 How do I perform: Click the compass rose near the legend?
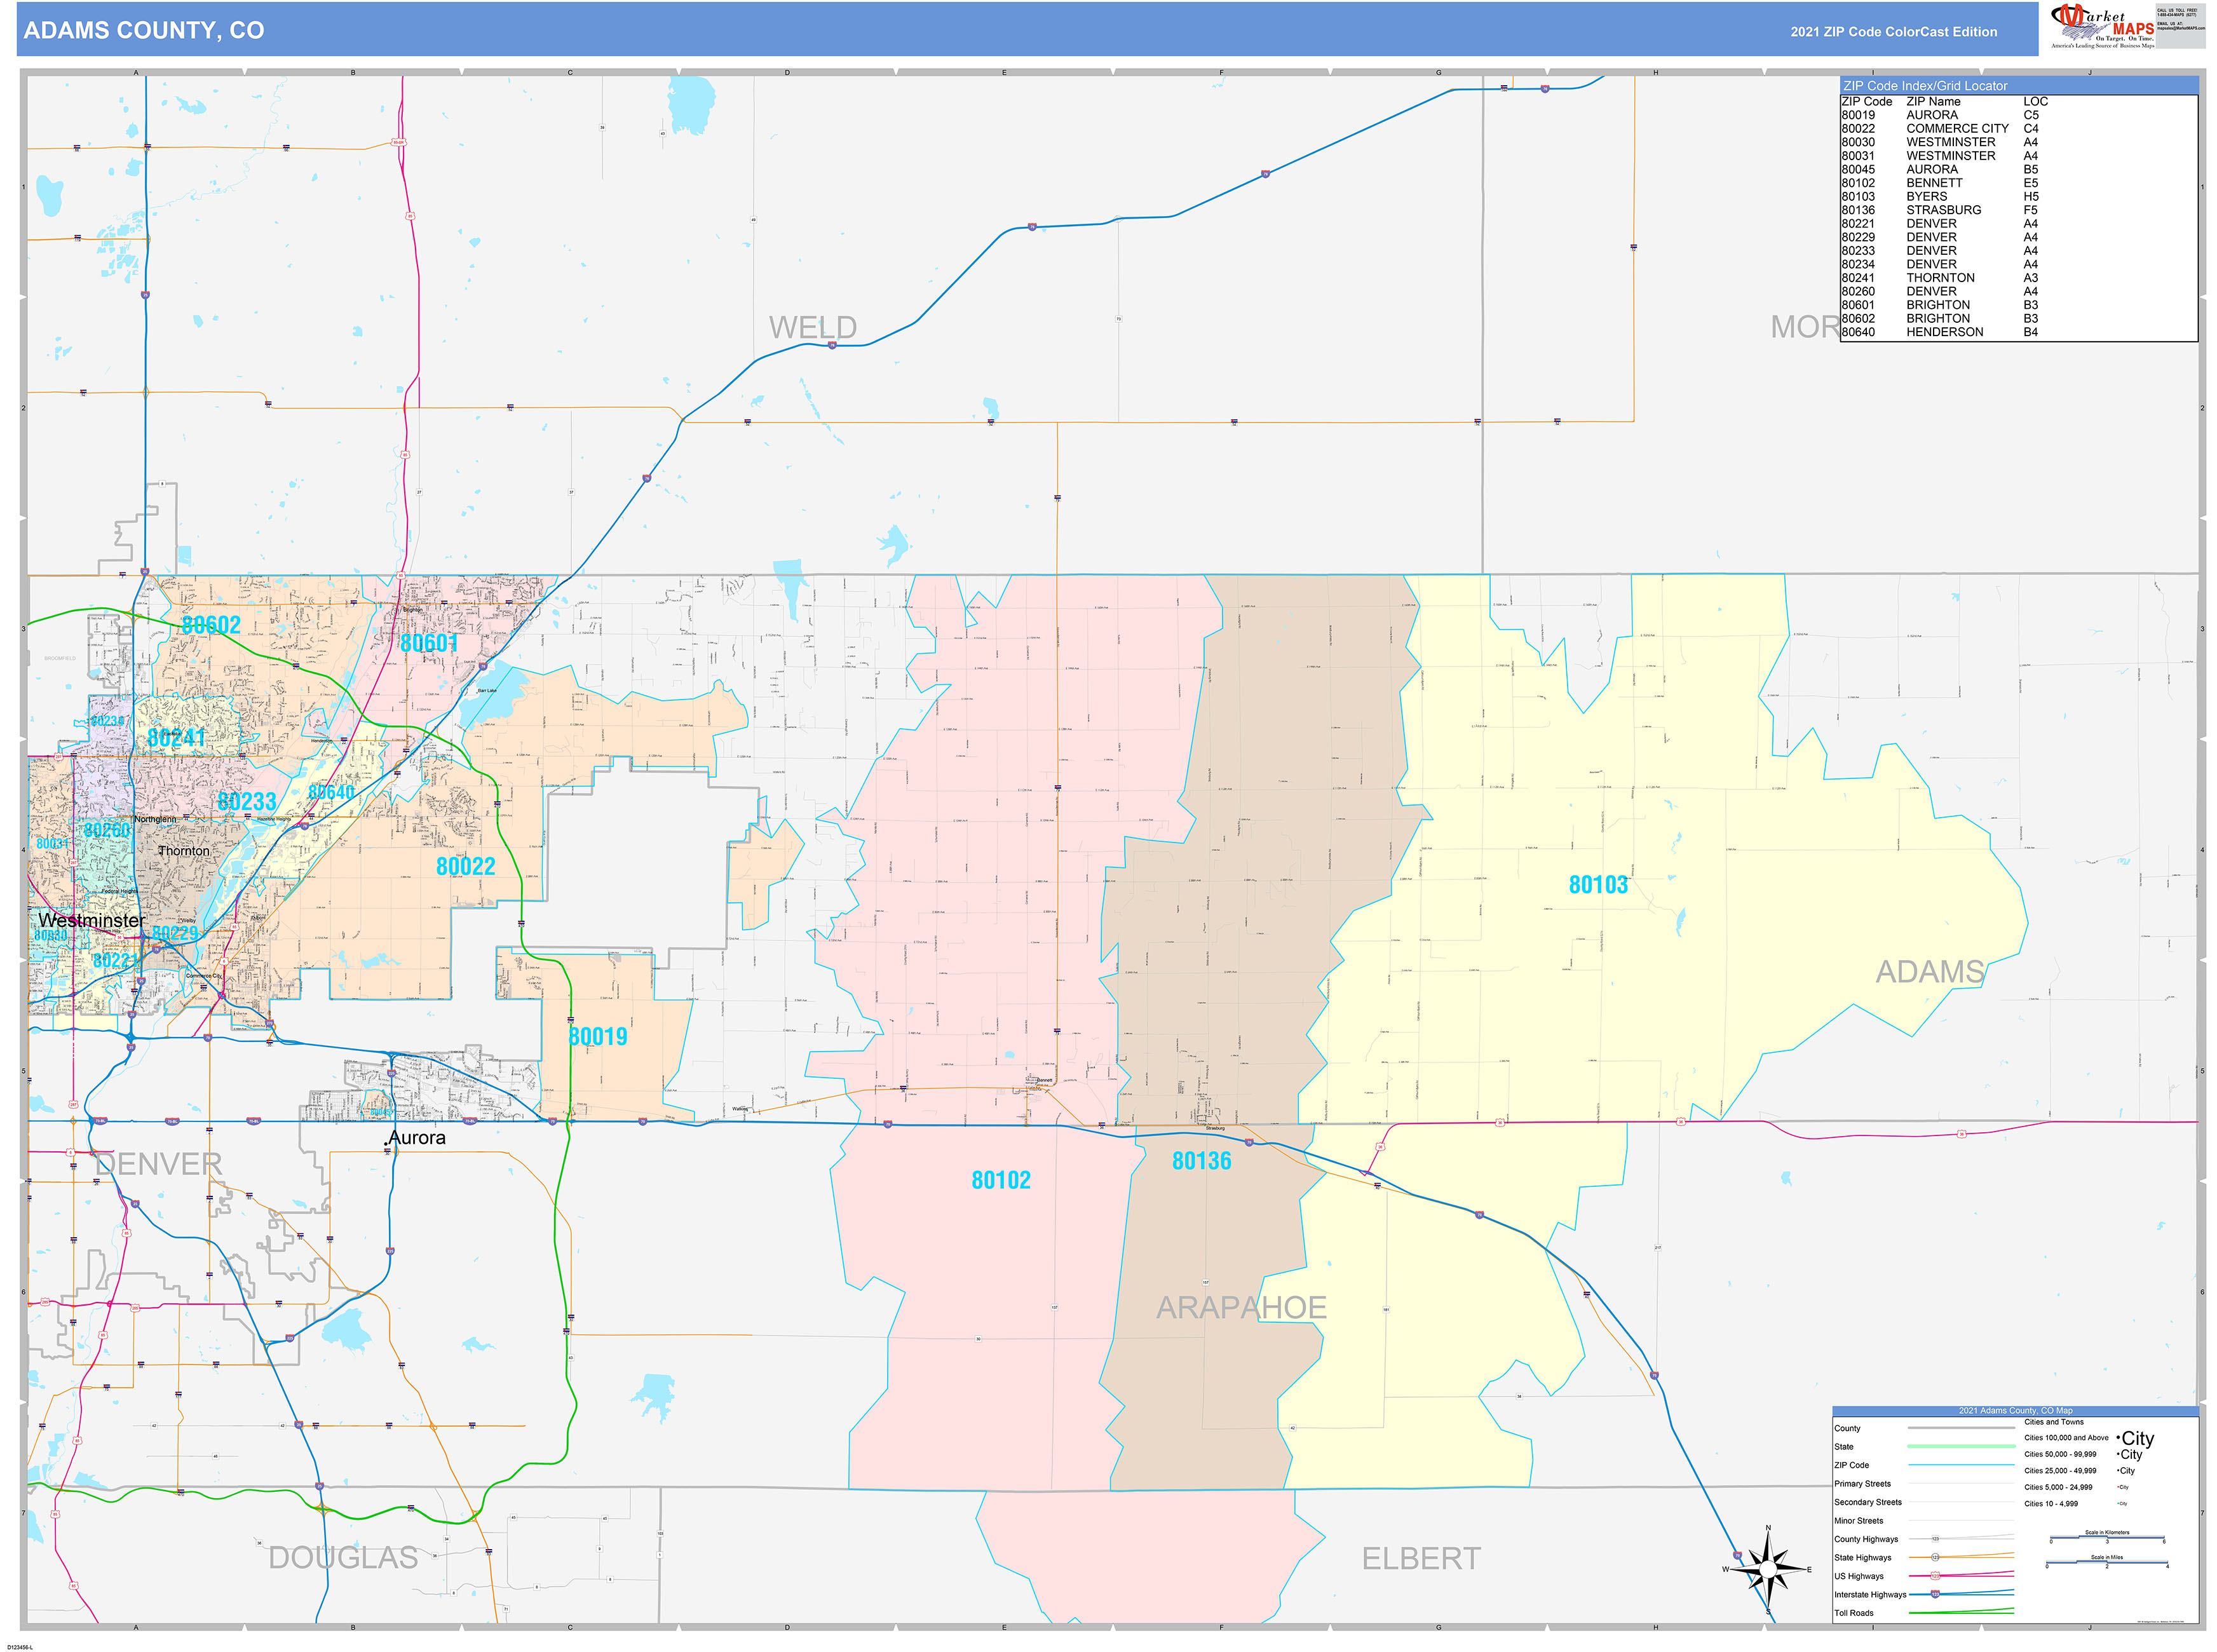click(x=1768, y=1569)
